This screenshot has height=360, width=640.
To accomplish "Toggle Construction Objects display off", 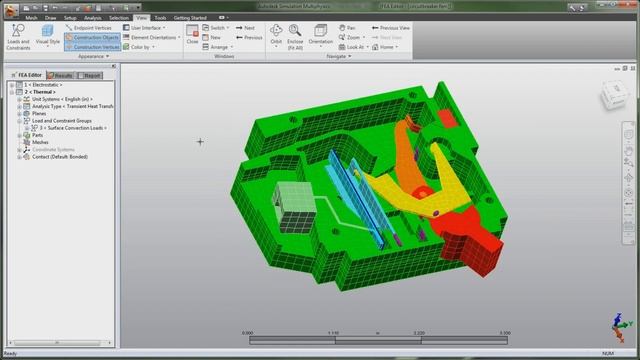I will click(x=92, y=37).
